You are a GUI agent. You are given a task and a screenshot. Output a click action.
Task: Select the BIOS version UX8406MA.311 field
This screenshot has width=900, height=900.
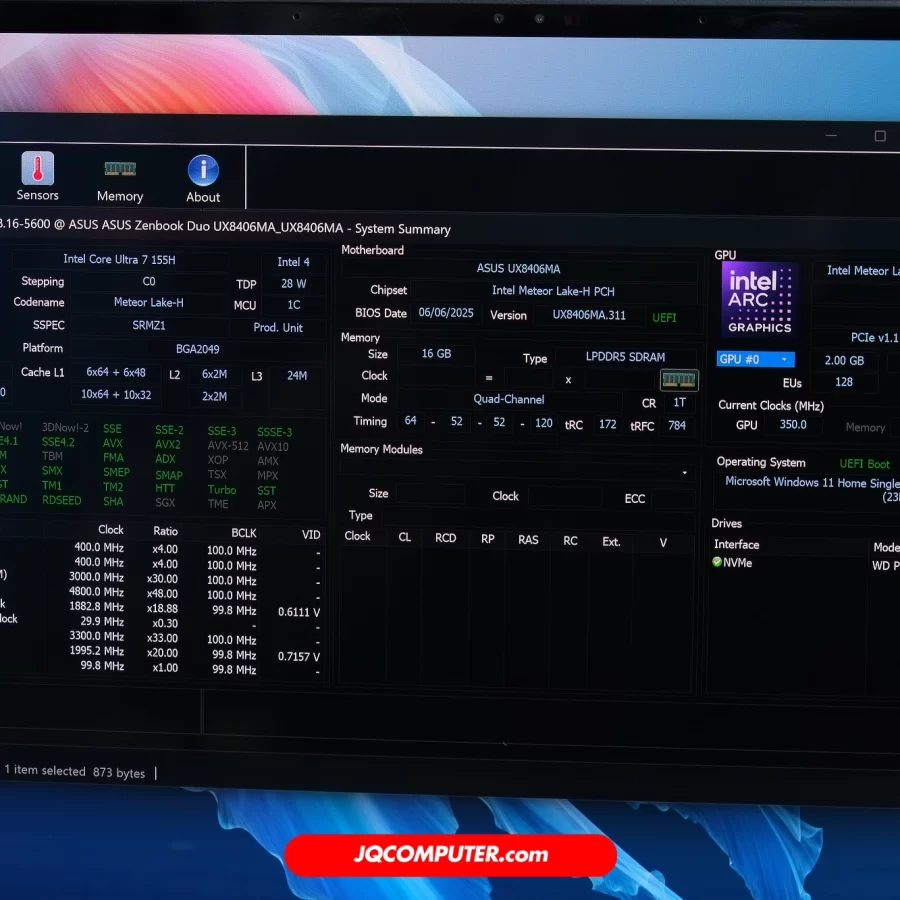point(589,315)
